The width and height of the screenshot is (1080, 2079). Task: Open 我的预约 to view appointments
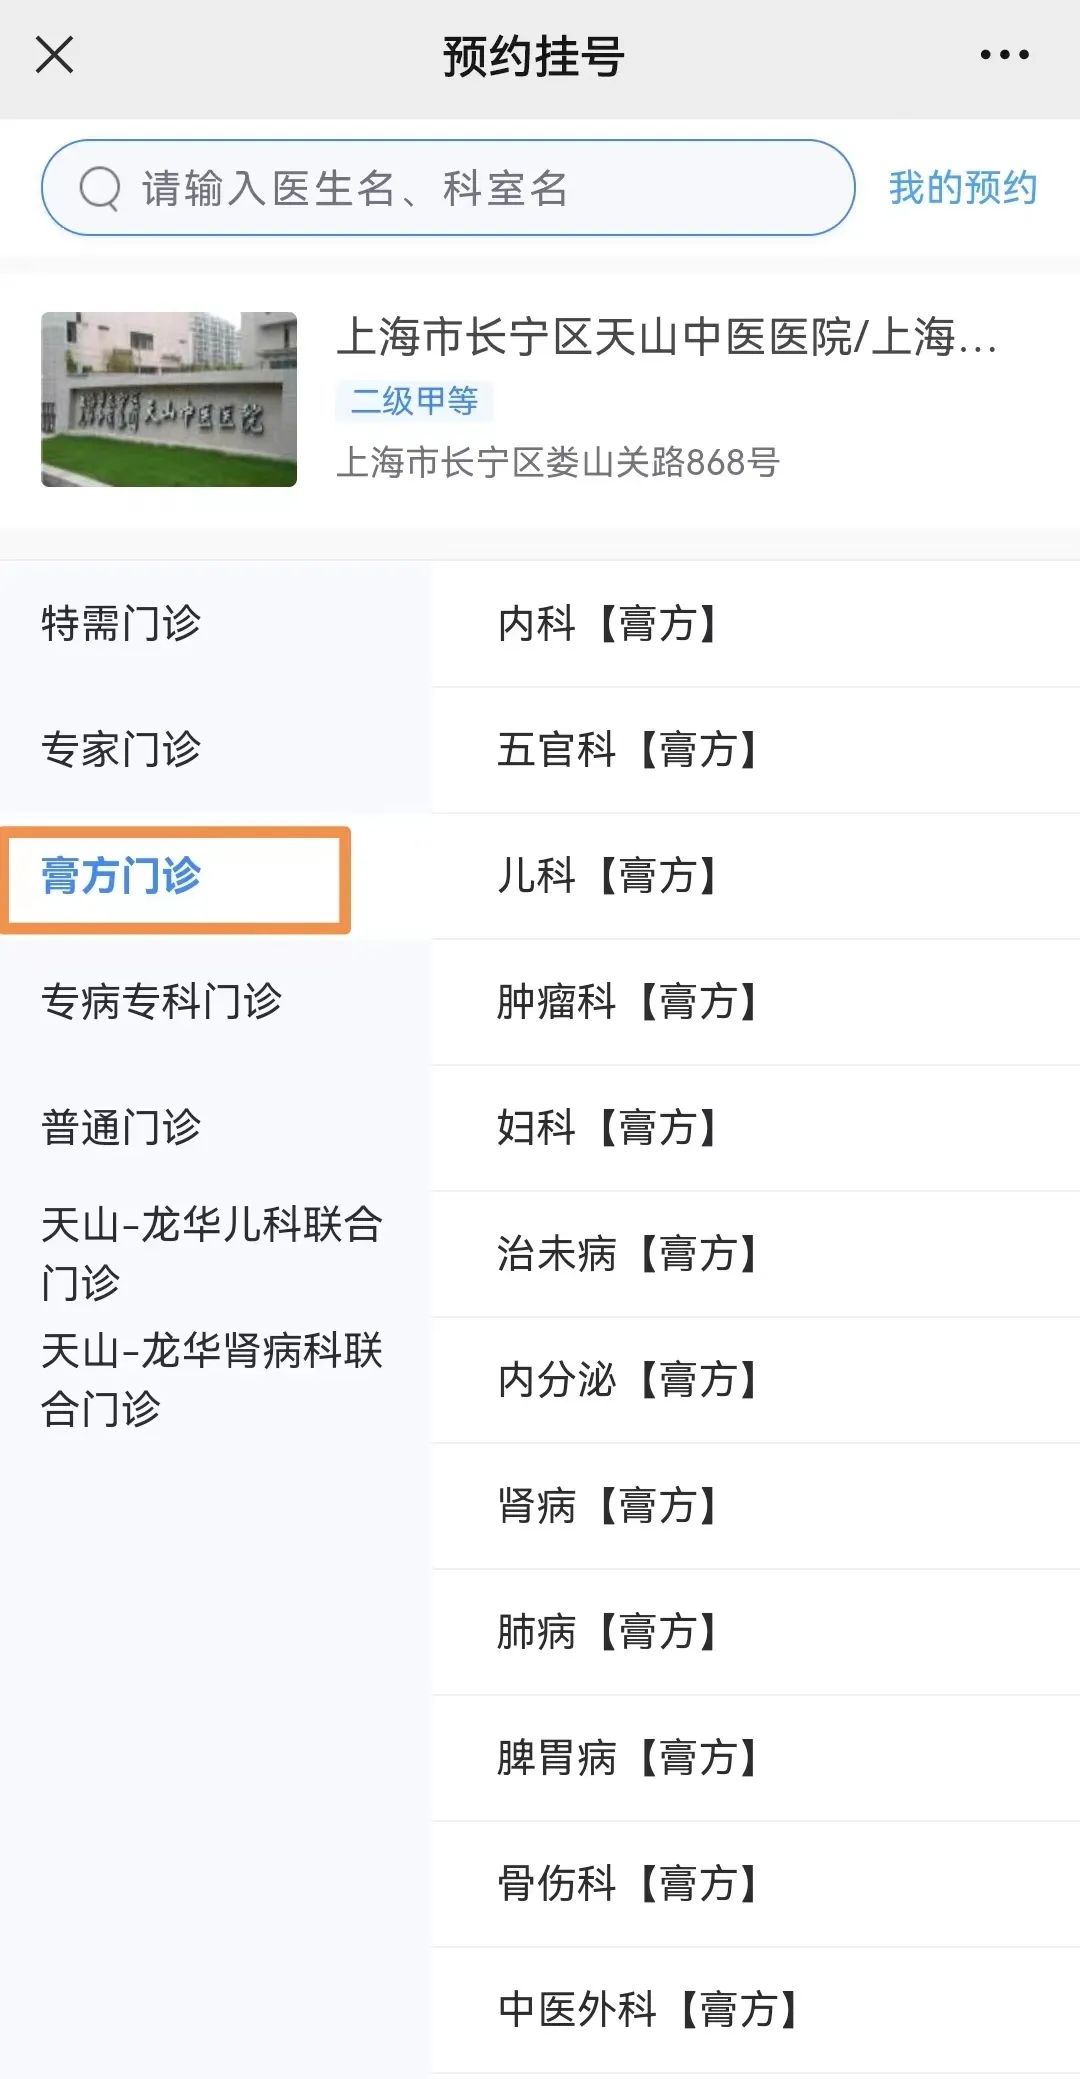[x=963, y=186]
